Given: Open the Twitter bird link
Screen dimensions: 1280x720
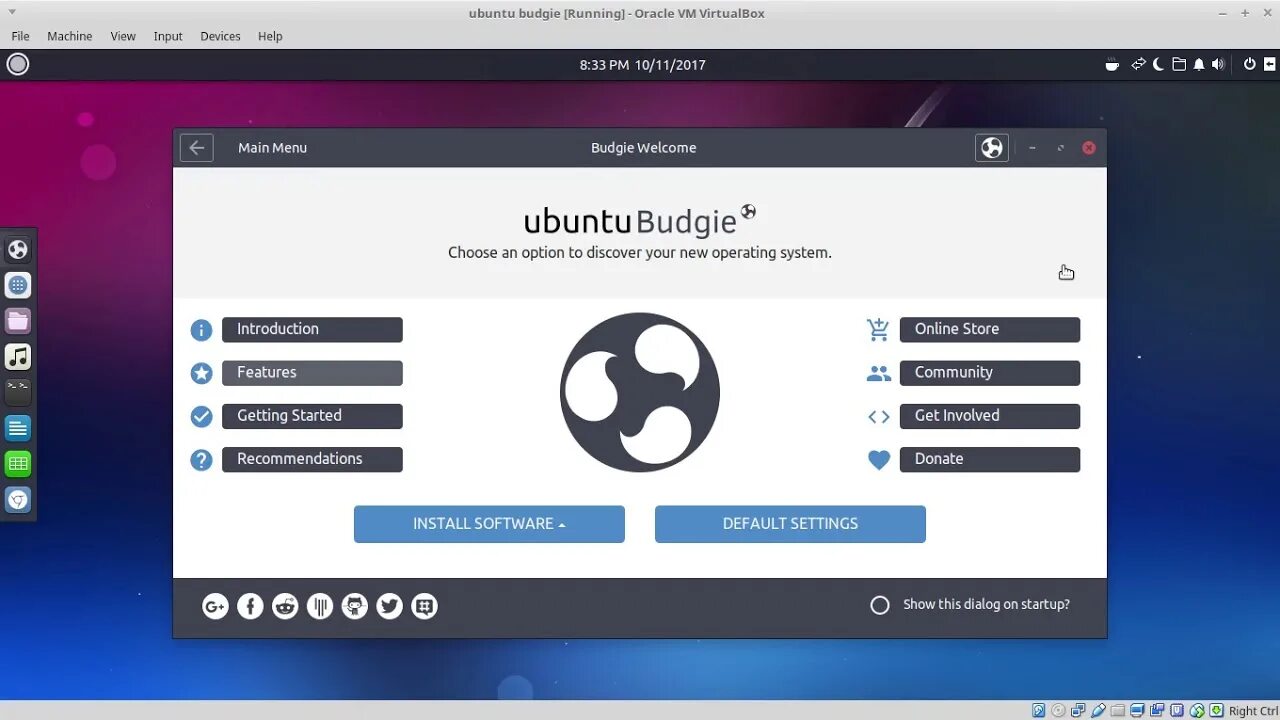Looking at the screenshot, I should click(x=390, y=606).
